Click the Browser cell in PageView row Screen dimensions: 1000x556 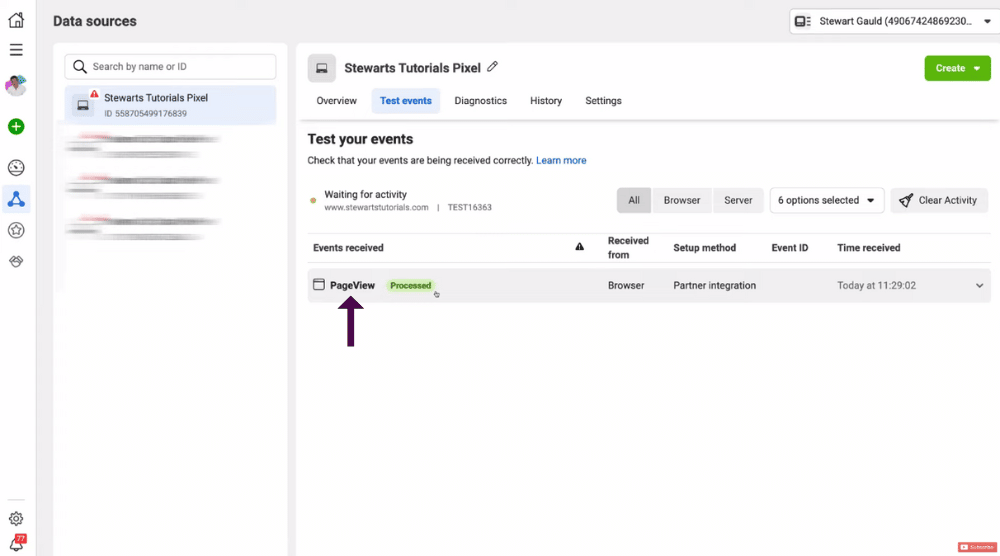pos(626,285)
